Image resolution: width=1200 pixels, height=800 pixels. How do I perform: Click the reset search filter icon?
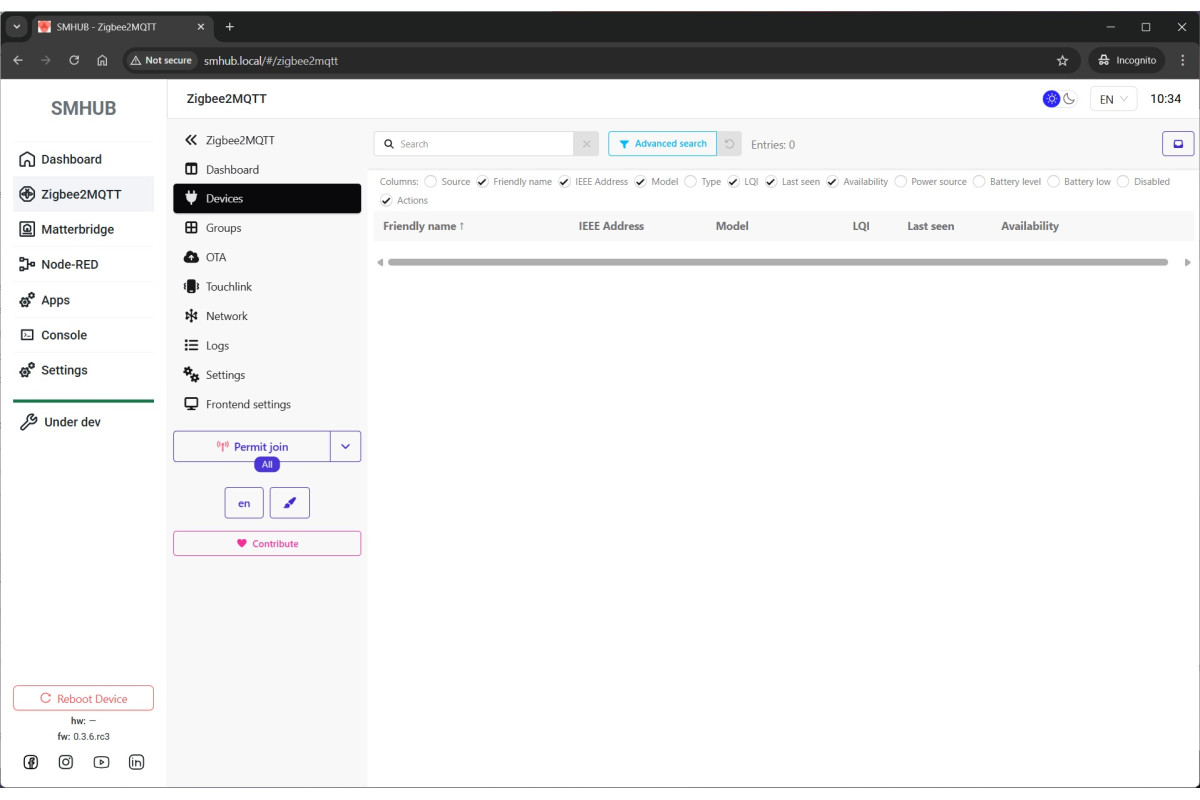click(x=730, y=144)
